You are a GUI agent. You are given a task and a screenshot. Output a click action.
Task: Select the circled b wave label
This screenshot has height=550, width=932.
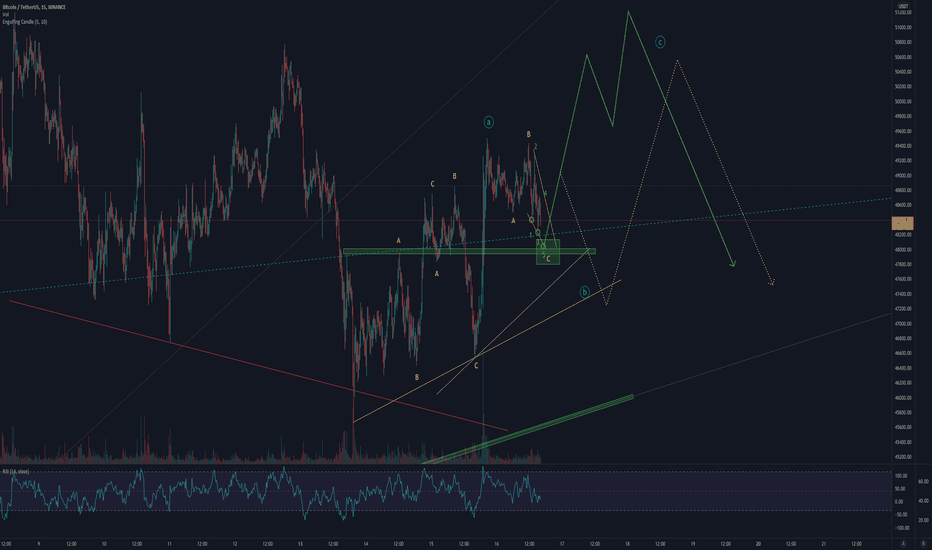[584, 292]
